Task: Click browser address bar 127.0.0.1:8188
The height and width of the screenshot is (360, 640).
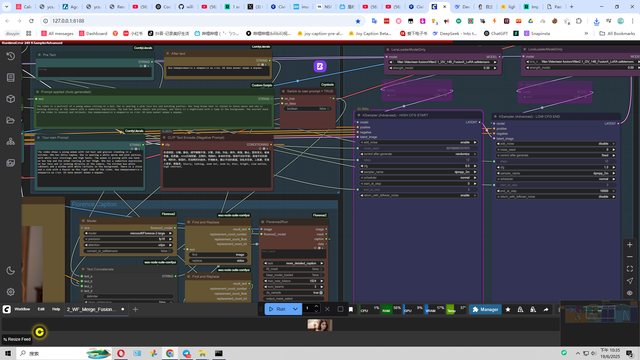Action: [x=69, y=21]
